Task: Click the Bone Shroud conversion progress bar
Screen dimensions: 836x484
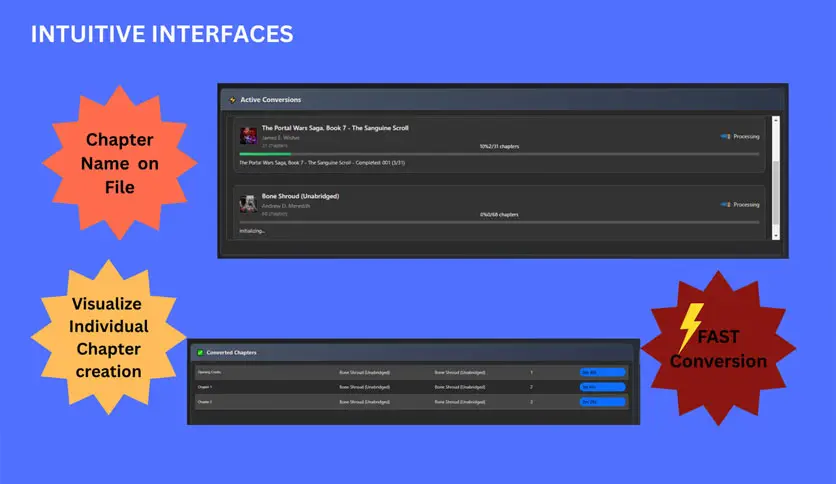Action: tap(499, 222)
